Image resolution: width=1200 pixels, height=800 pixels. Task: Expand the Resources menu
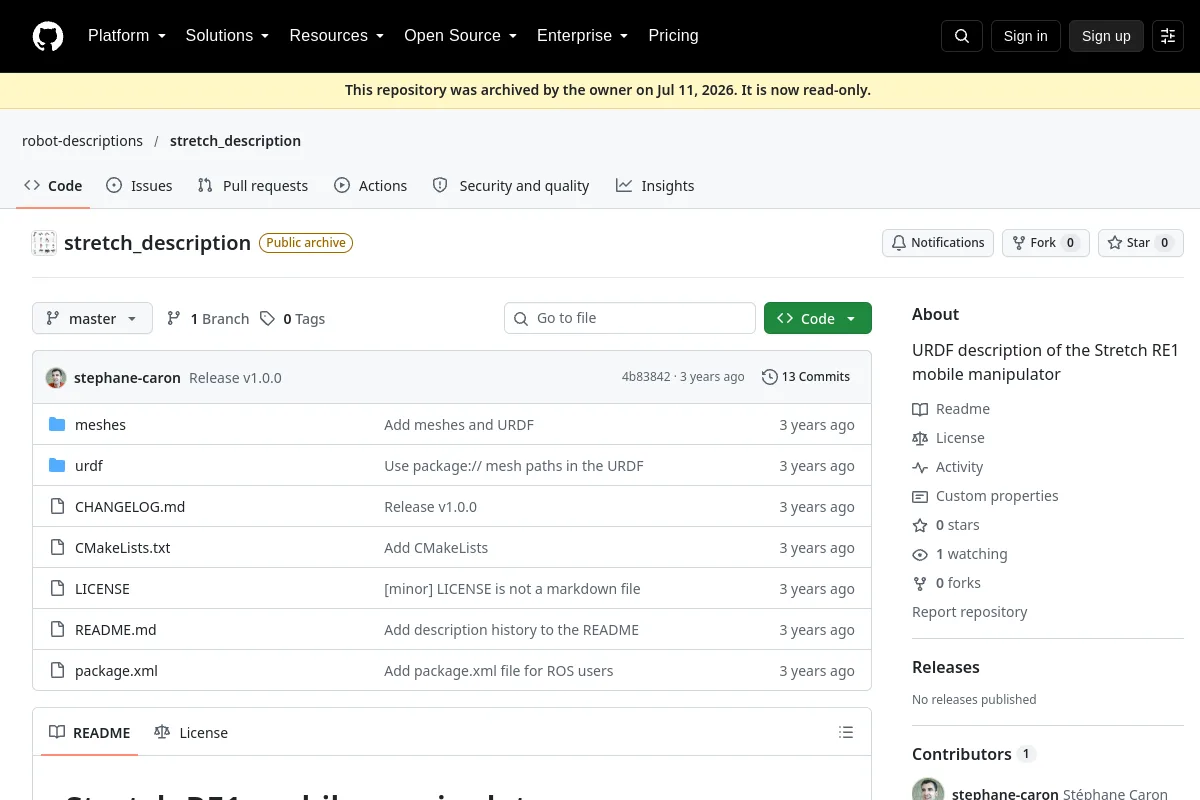click(x=337, y=36)
